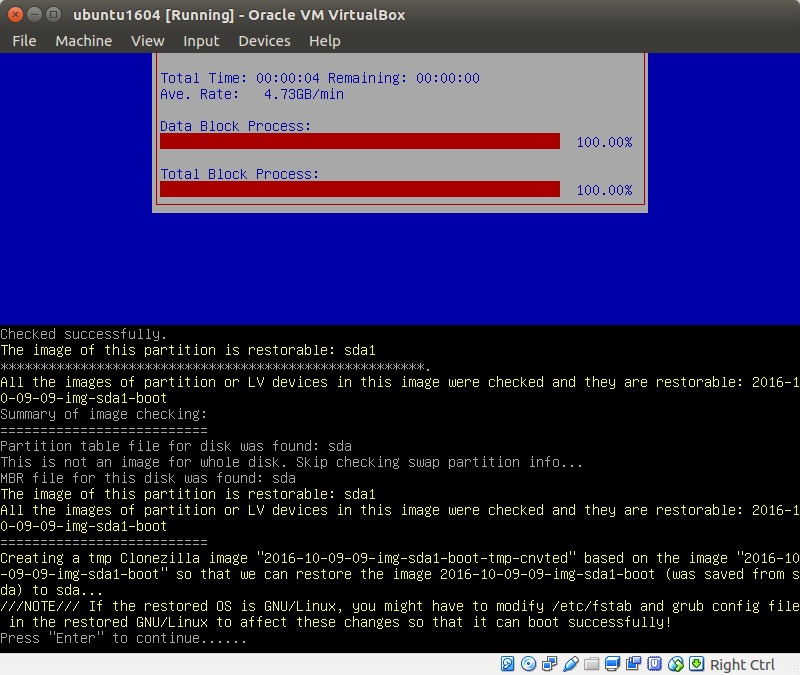
Task: Click the Total Block Process progress bar
Action: (359, 189)
